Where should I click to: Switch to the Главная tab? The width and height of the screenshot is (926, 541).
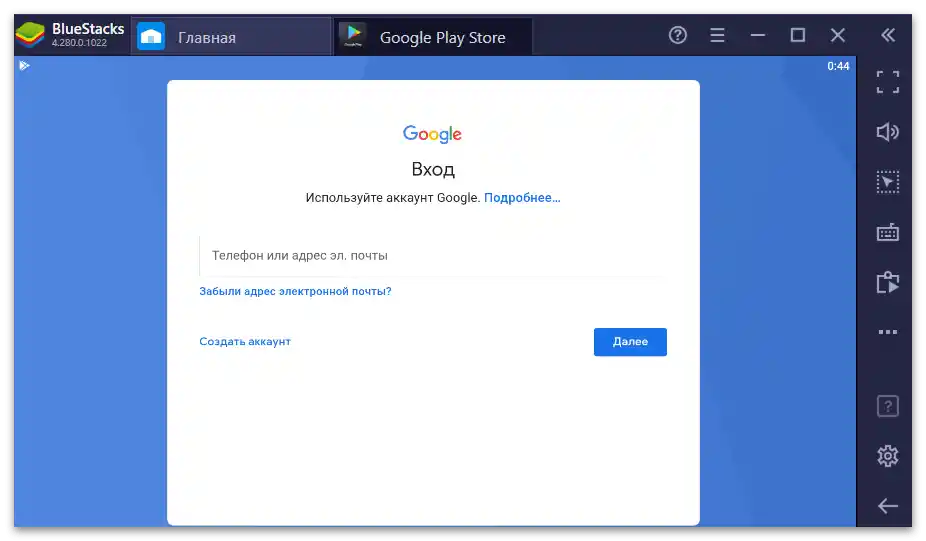(231, 37)
